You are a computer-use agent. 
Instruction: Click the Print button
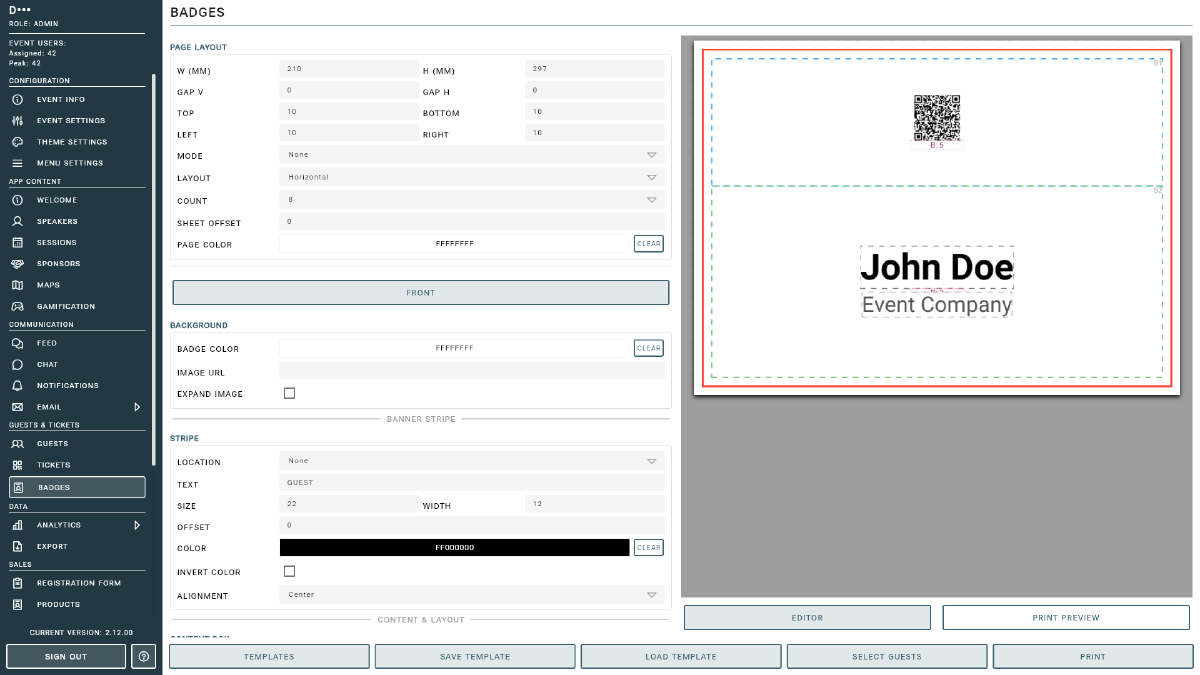(1093, 657)
